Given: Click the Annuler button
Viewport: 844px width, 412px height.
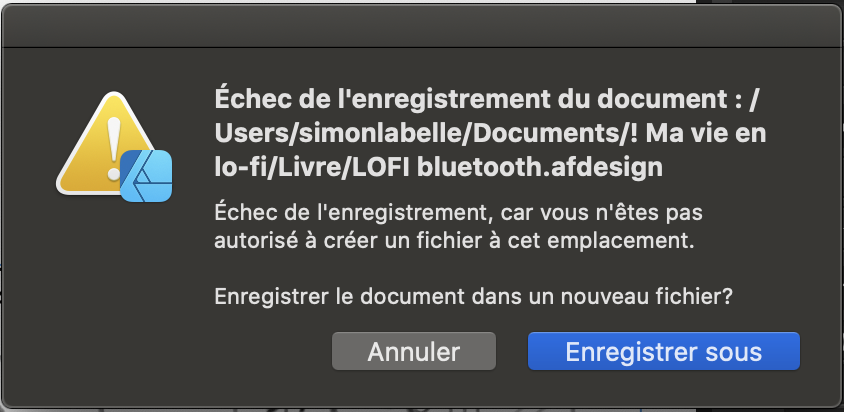Looking at the screenshot, I should click(413, 351).
